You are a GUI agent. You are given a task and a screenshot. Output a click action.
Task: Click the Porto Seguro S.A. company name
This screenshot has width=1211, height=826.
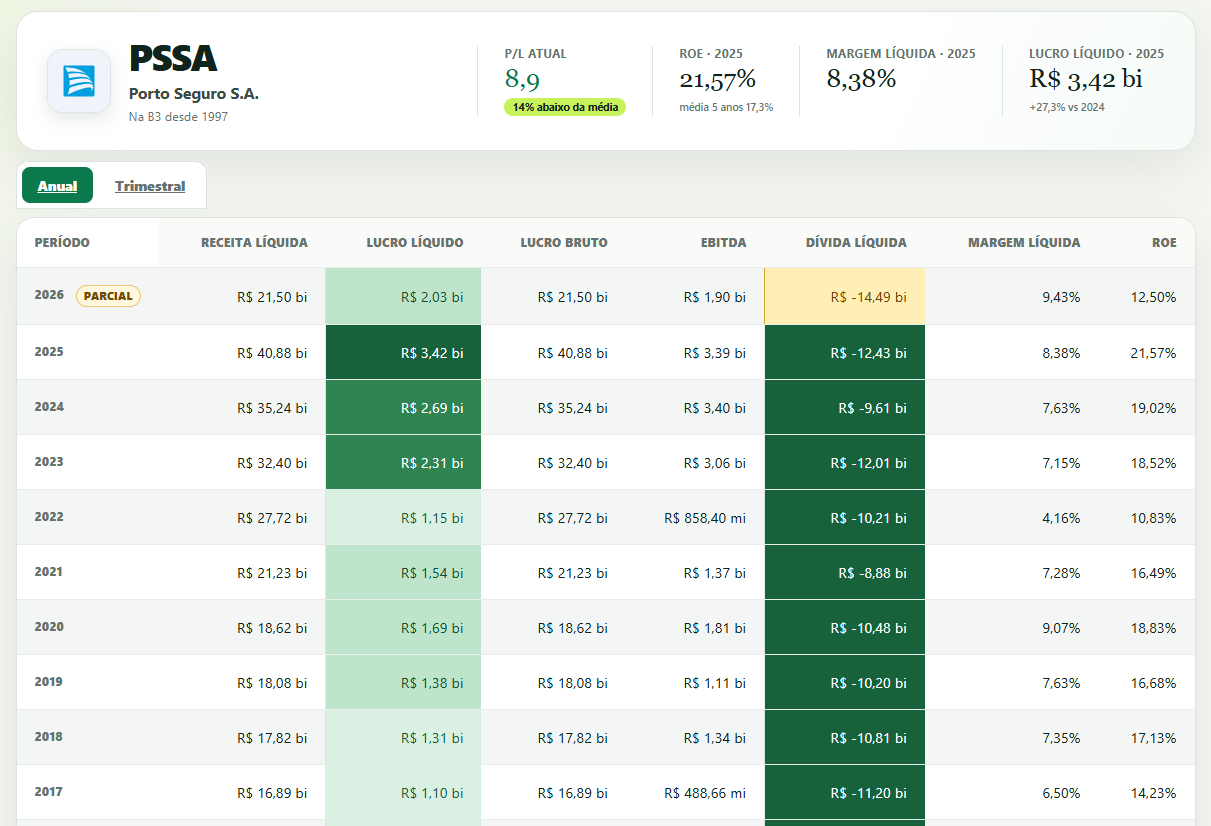[x=194, y=94]
